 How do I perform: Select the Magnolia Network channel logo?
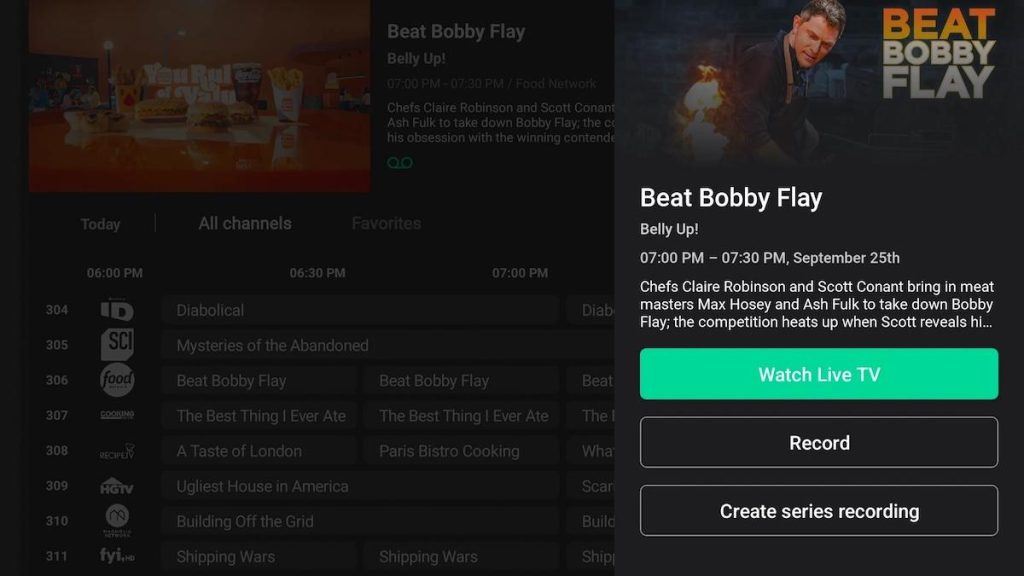point(117,520)
